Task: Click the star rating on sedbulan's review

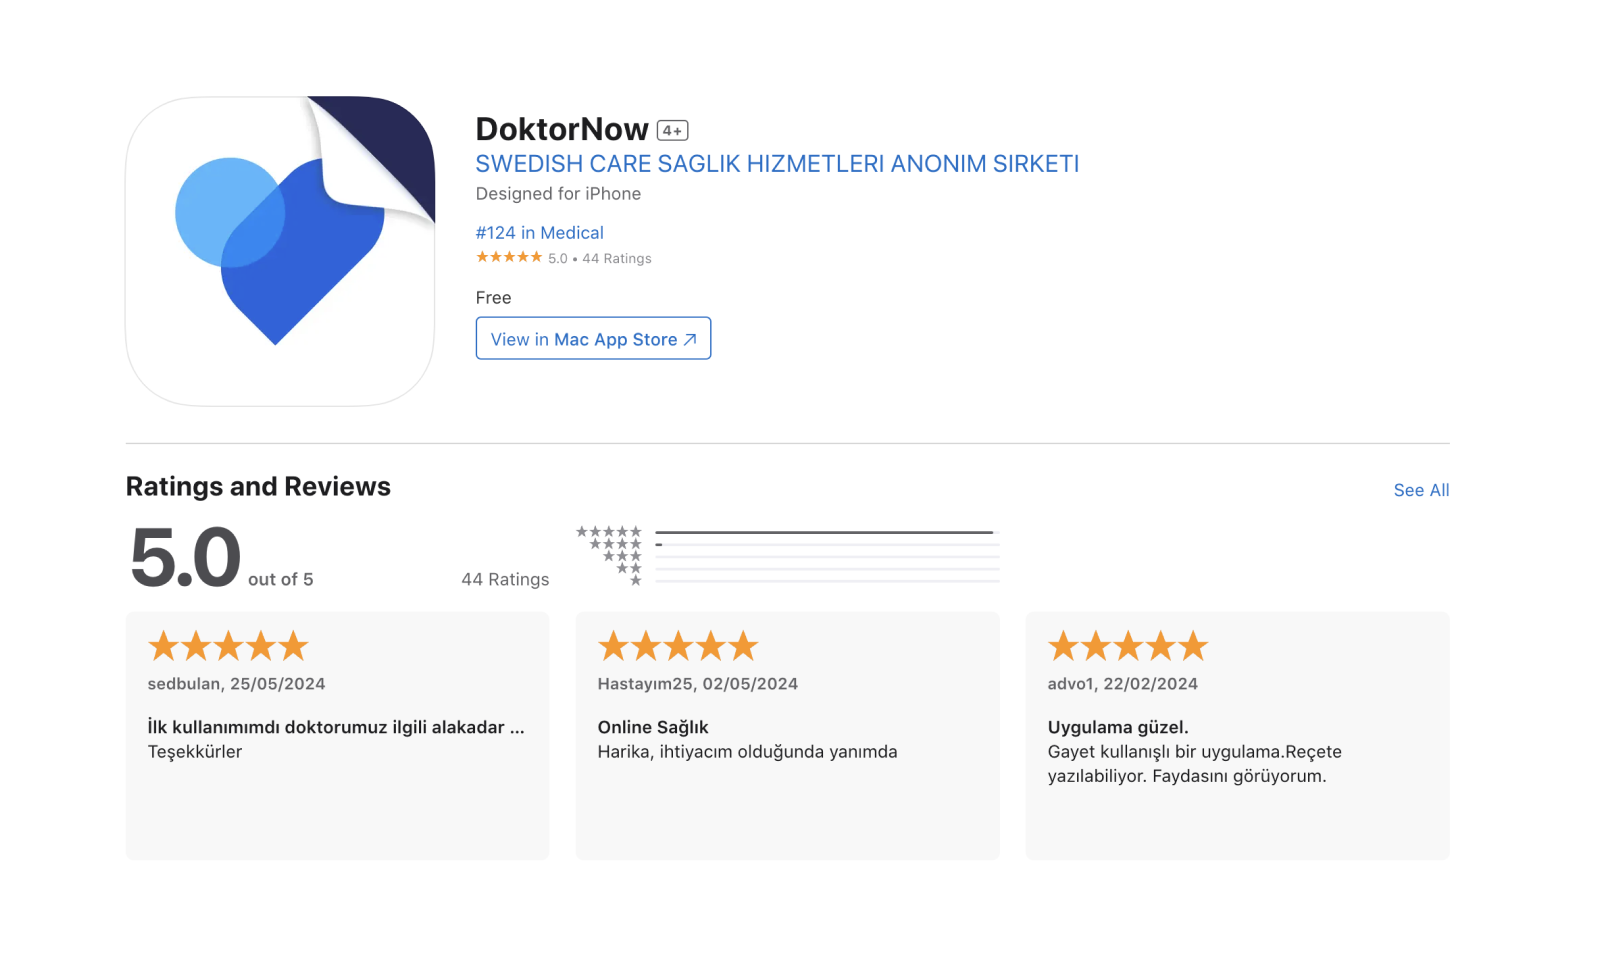Action: (x=228, y=646)
